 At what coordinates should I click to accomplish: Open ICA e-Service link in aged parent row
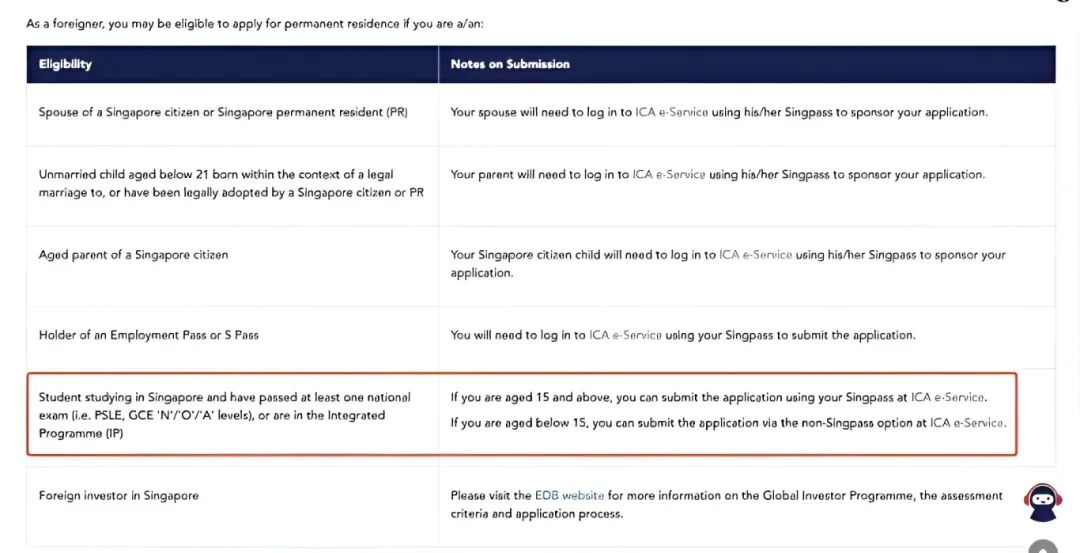(755, 255)
